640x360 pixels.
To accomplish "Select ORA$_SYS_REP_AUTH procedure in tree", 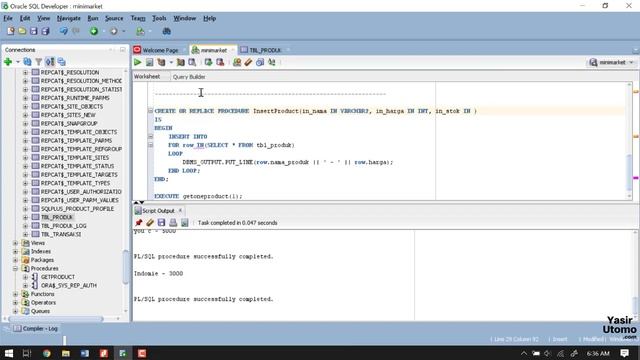I will click(69, 285).
